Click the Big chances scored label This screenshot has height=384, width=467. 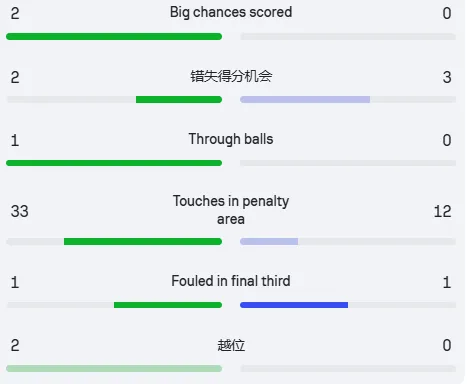(x=231, y=13)
